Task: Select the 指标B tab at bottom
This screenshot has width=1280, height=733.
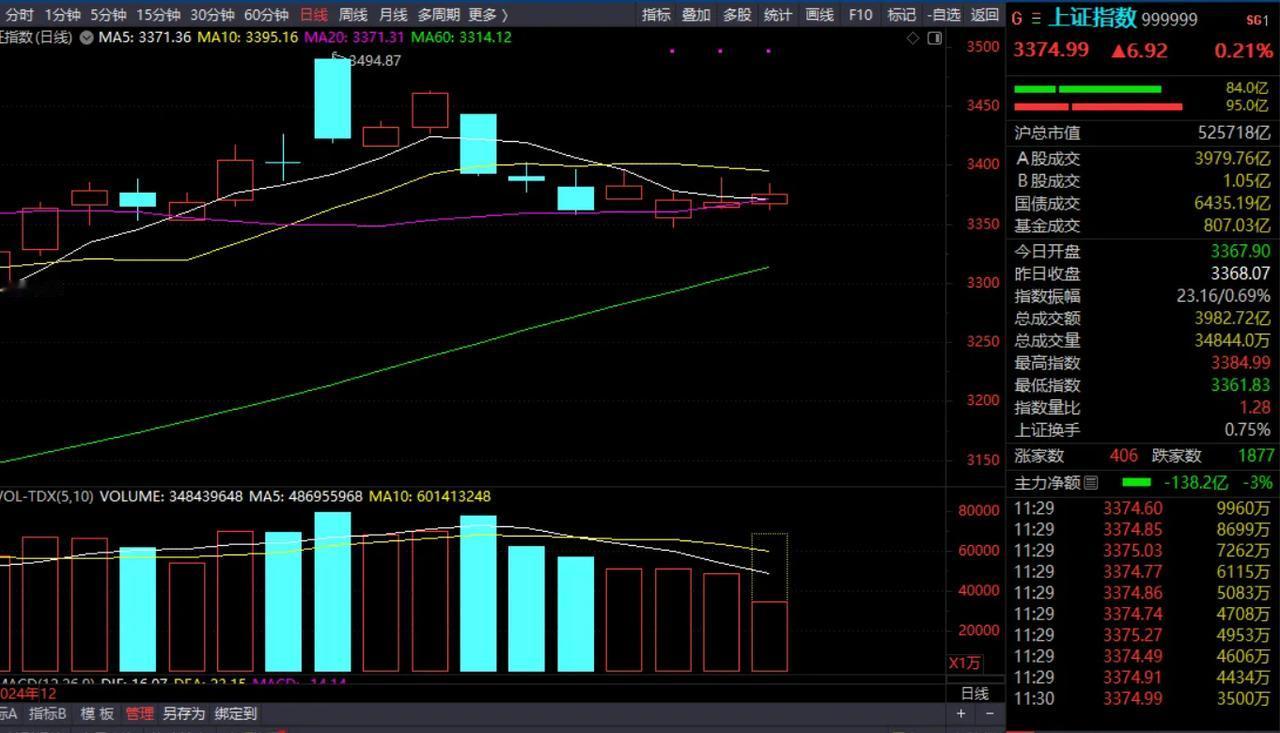Action: (47, 713)
